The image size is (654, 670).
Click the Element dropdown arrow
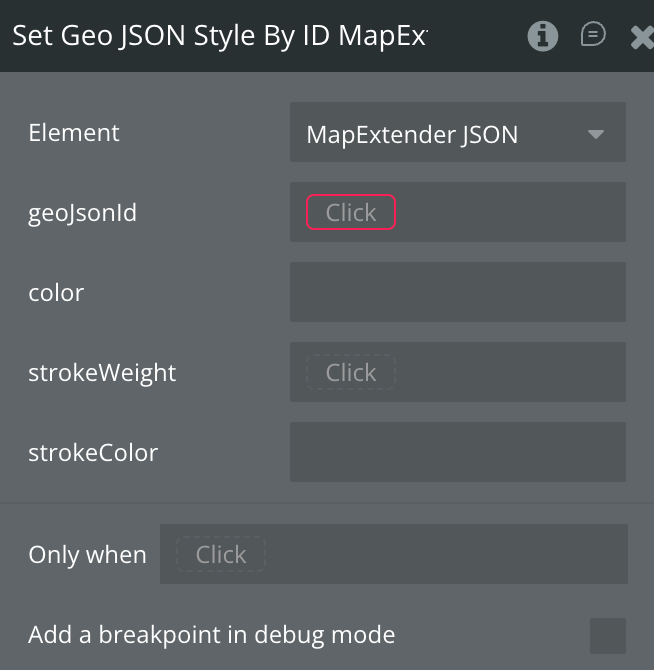pos(596,134)
